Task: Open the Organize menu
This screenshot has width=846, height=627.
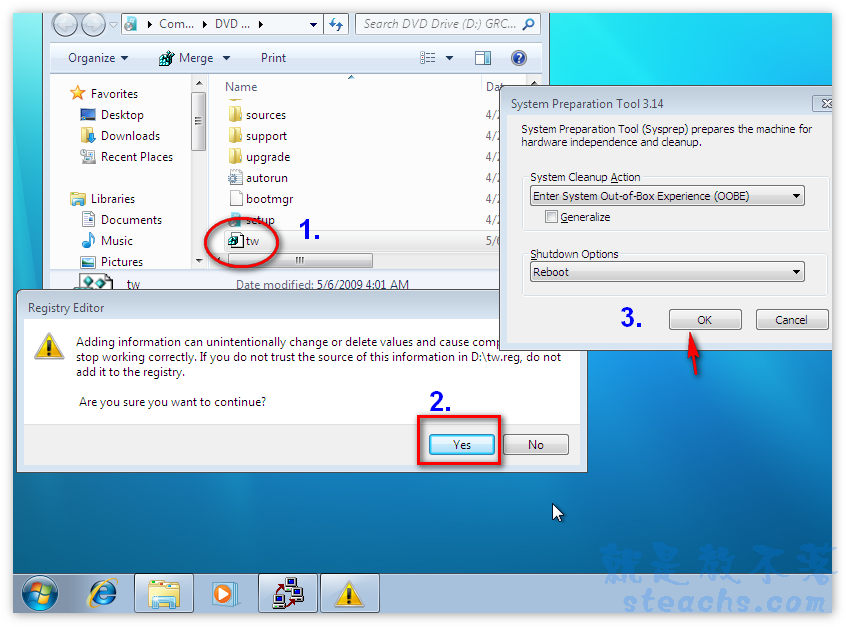Action: 98,58
